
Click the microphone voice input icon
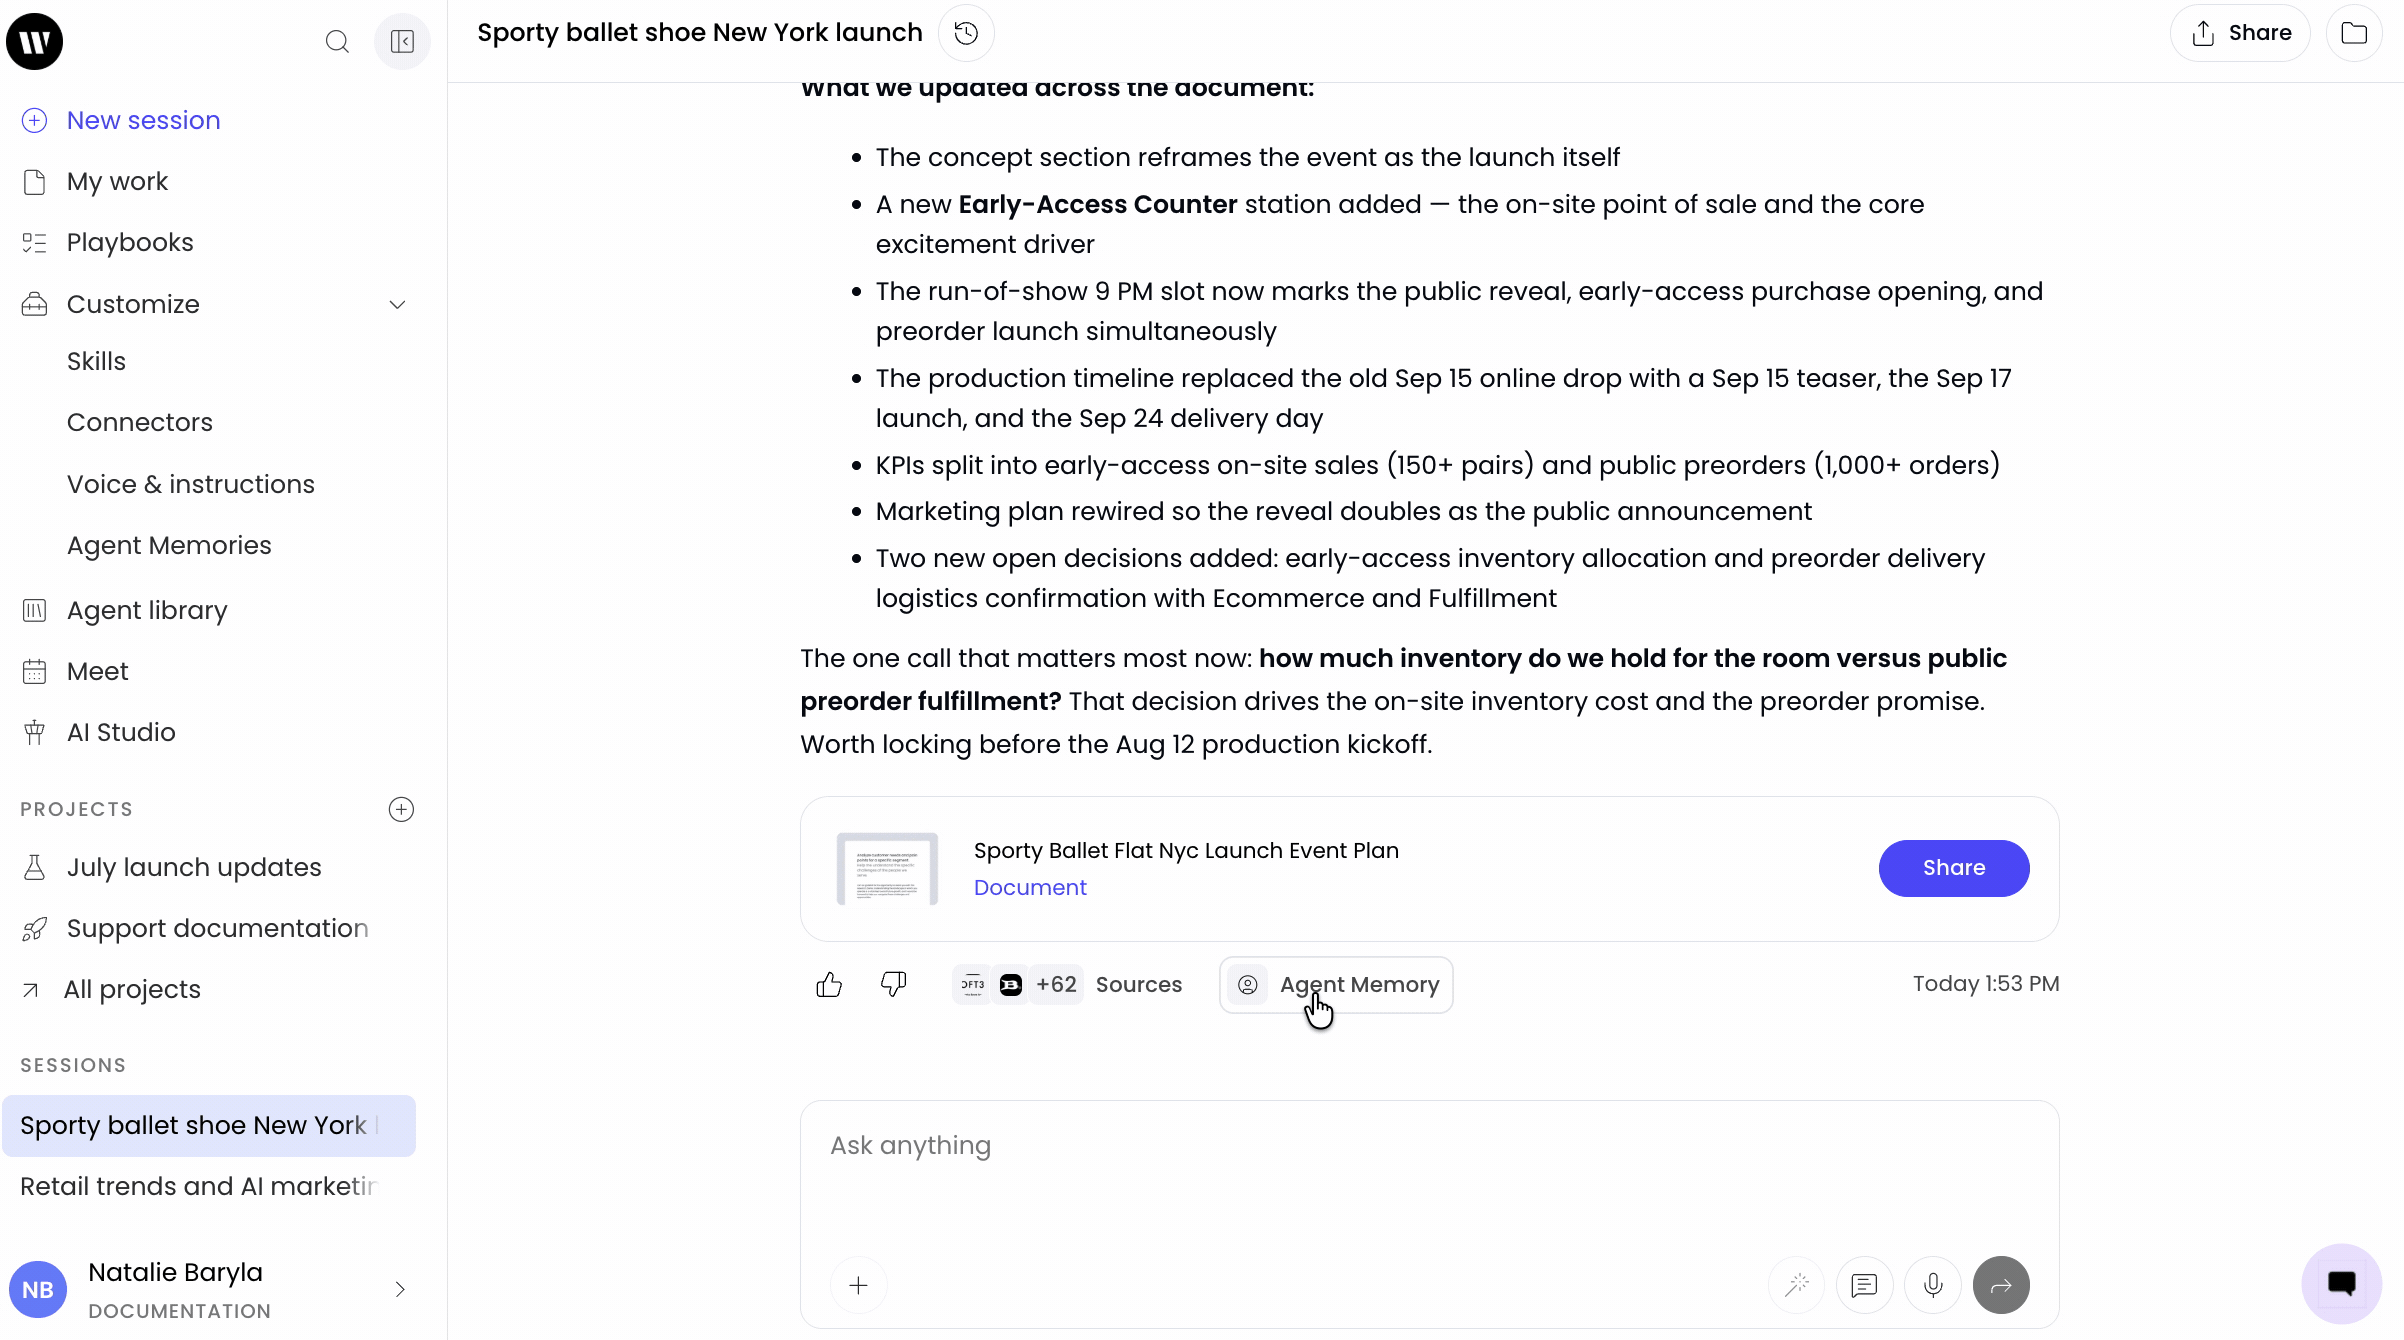point(1933,1285)
